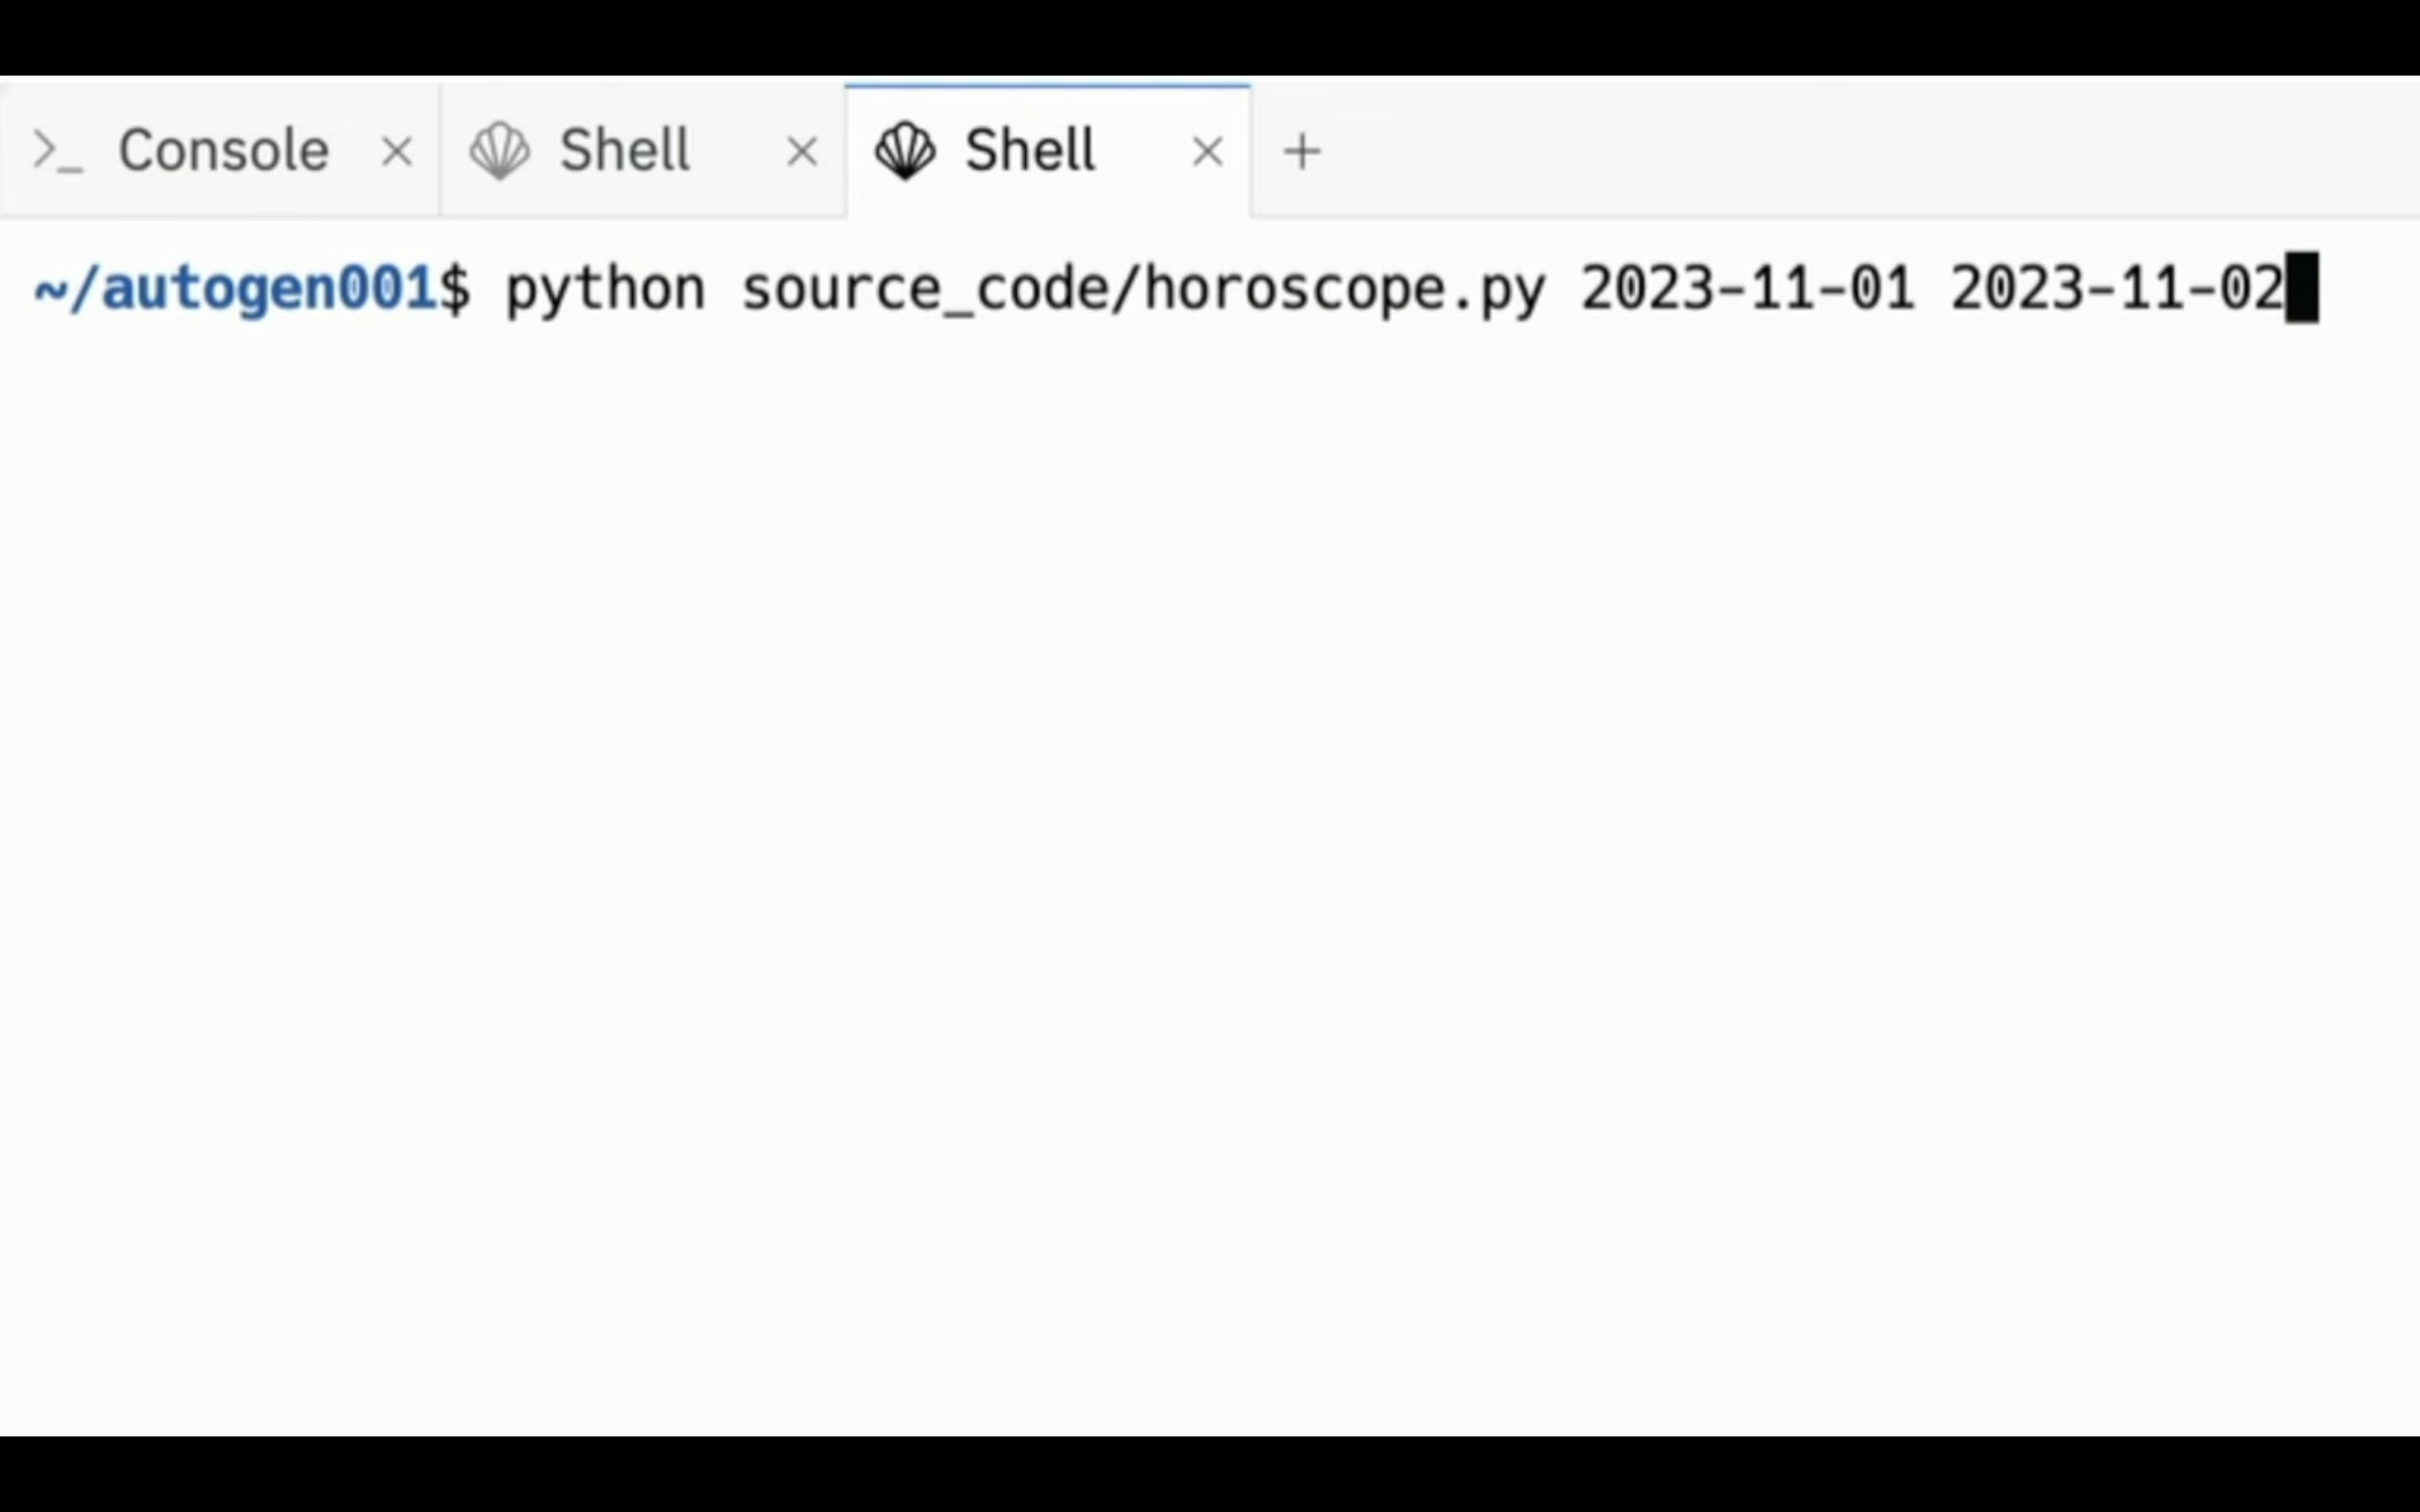Click the black bar beneath the terminal

1210,1474
